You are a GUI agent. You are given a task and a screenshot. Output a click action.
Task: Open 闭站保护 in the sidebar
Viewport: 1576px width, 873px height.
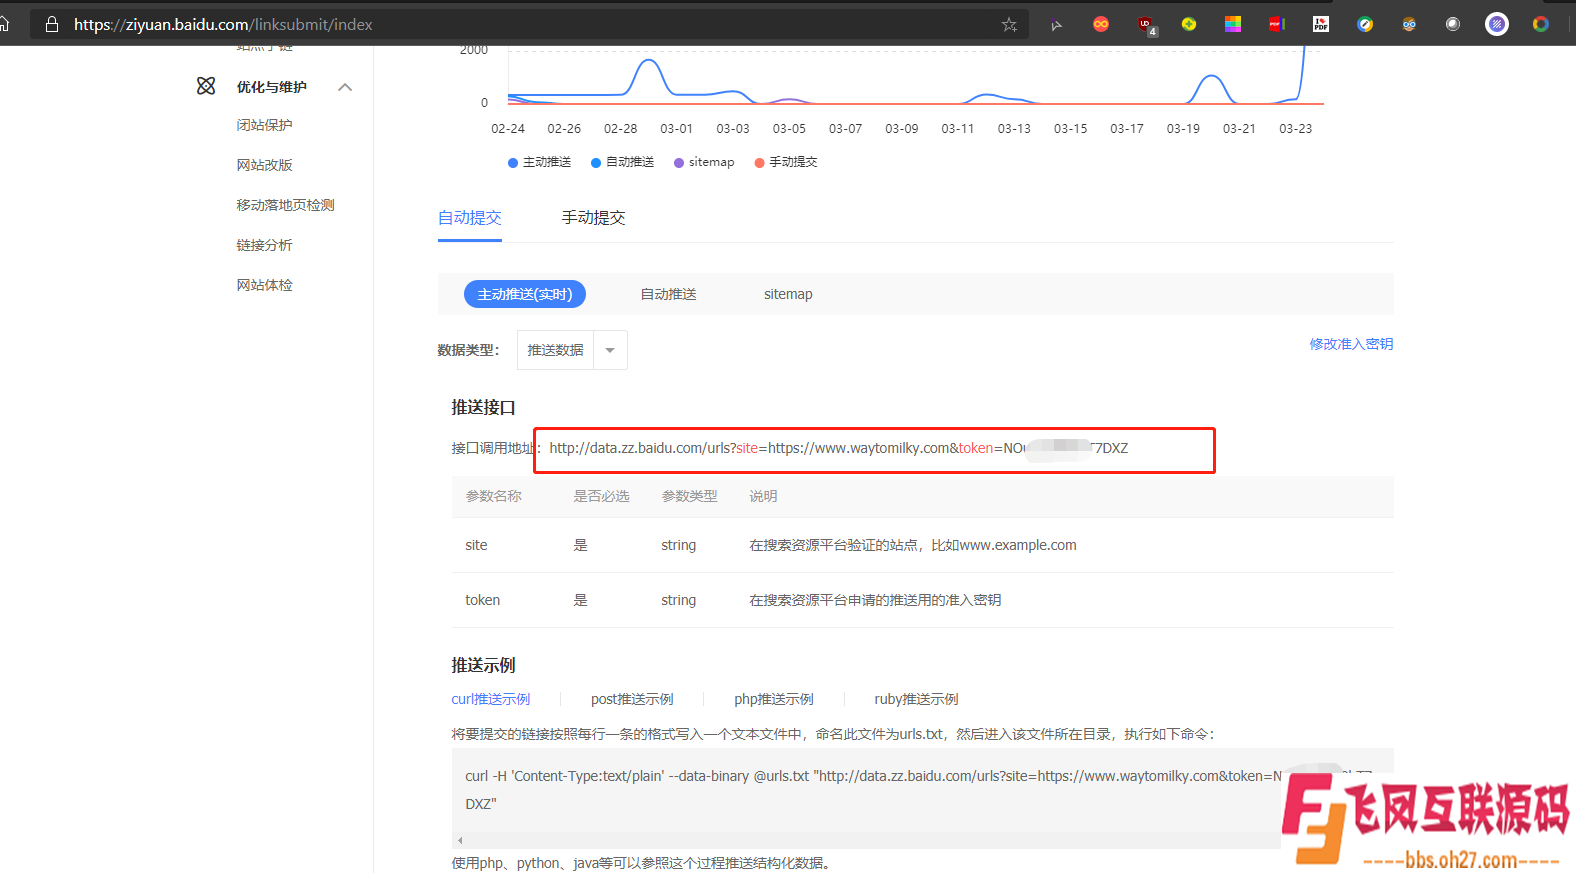(x=265, y=125)
